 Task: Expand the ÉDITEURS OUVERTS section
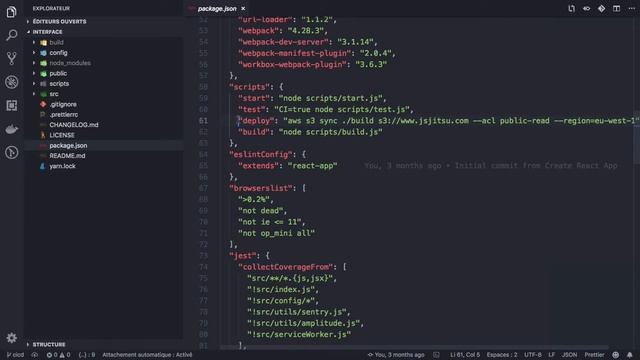59,21
